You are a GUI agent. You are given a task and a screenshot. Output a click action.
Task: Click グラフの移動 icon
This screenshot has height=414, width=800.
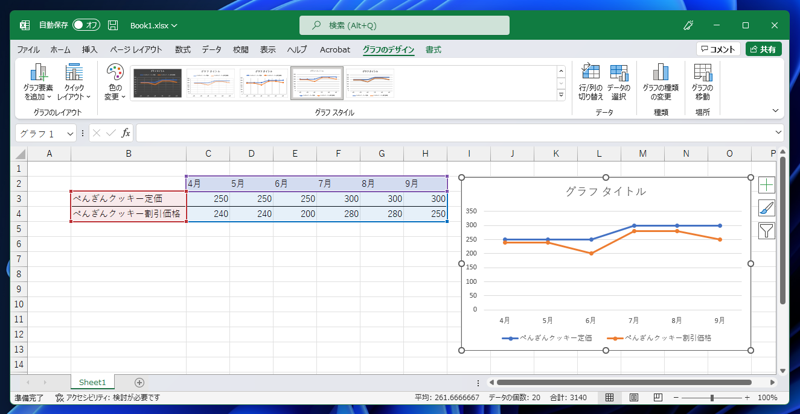(702, 83)
